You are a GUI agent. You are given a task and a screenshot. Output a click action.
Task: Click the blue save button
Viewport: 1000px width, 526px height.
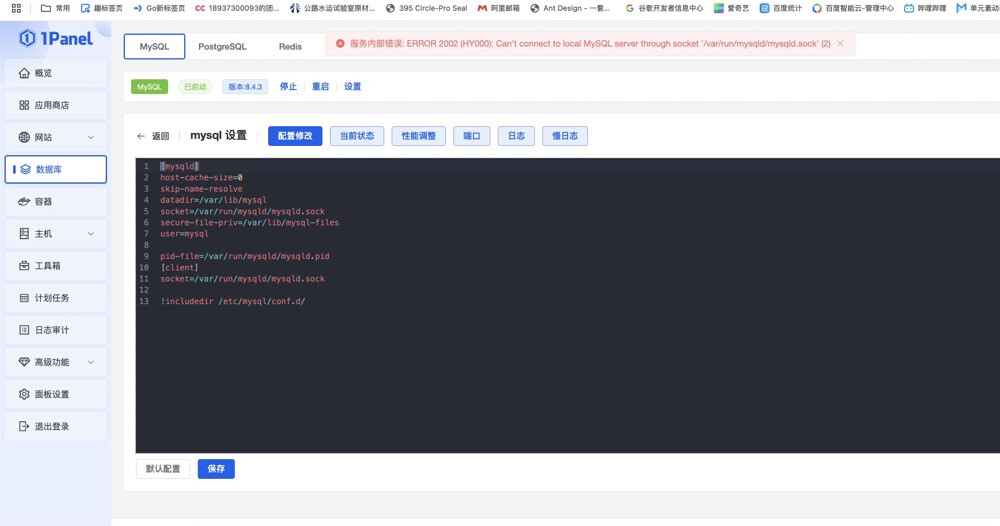[216, 468]
